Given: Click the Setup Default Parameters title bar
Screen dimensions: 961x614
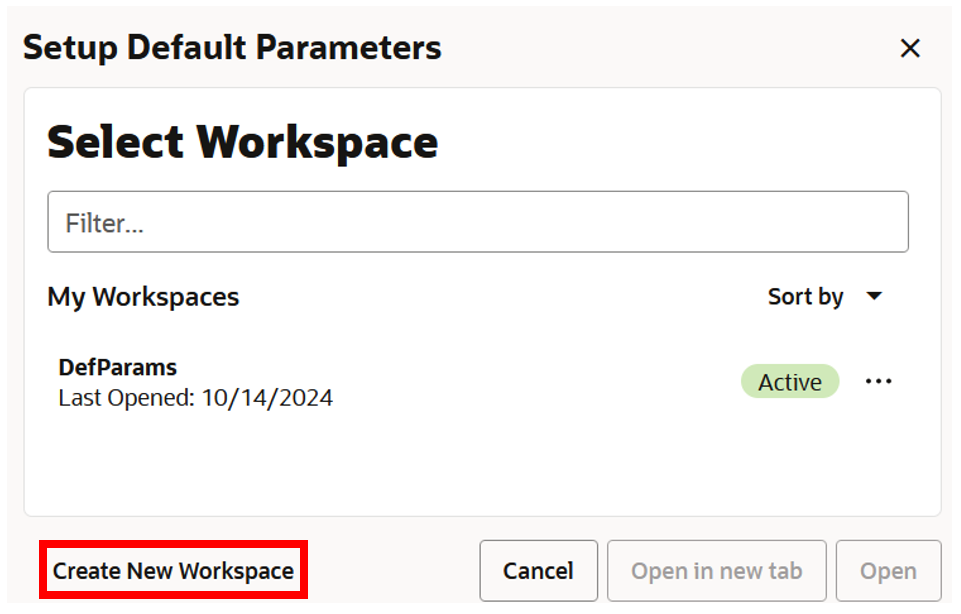Looking at the screenshot, I should [231, 47].
